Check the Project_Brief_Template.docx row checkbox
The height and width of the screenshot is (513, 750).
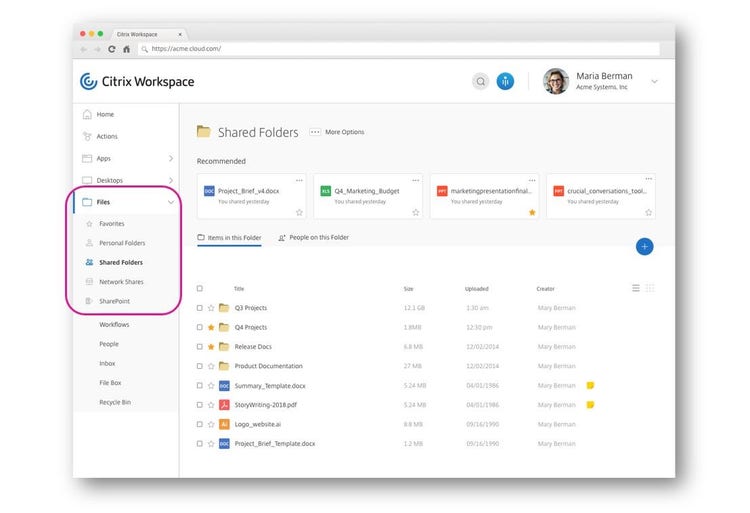click(199, 444)
